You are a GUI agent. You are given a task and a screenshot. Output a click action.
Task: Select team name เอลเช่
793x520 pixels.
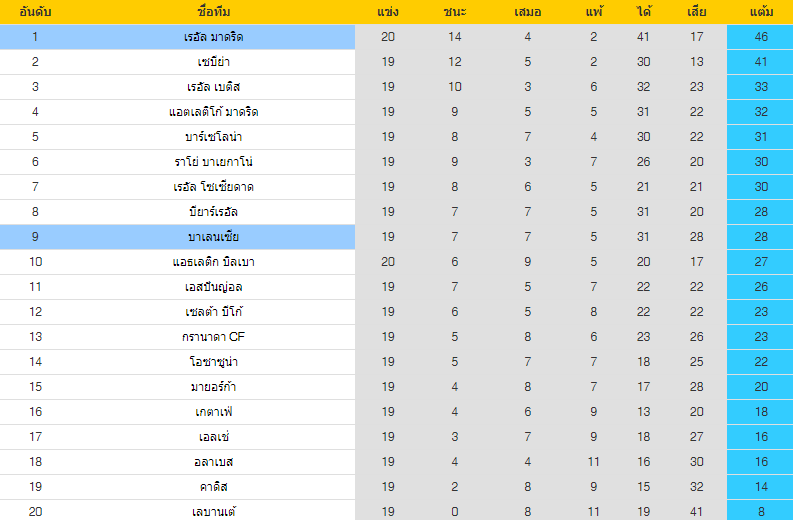click(x=213, y=437)
